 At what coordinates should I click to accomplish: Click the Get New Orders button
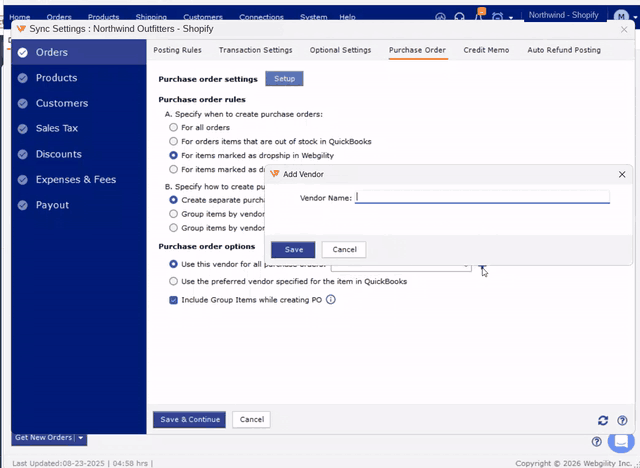pyautogui.click(x=43, y=438)
